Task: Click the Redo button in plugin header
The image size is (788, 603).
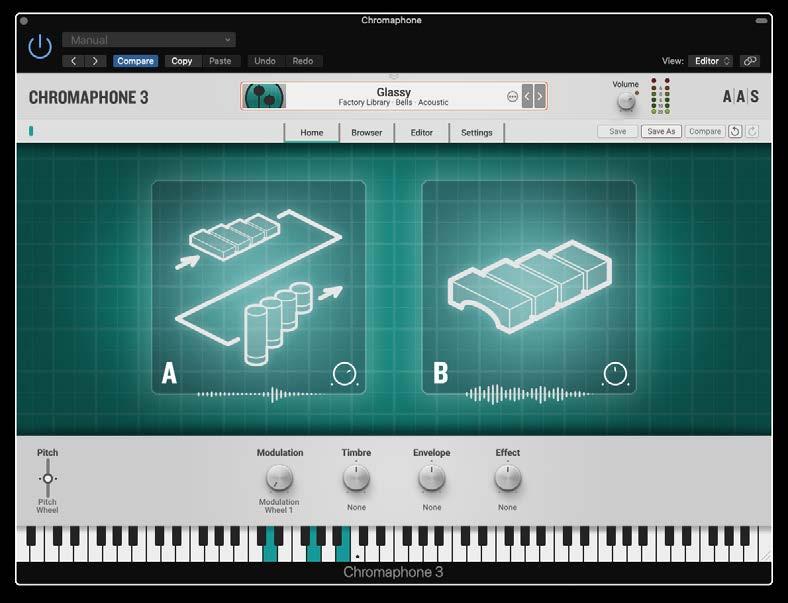Action: 303,61
